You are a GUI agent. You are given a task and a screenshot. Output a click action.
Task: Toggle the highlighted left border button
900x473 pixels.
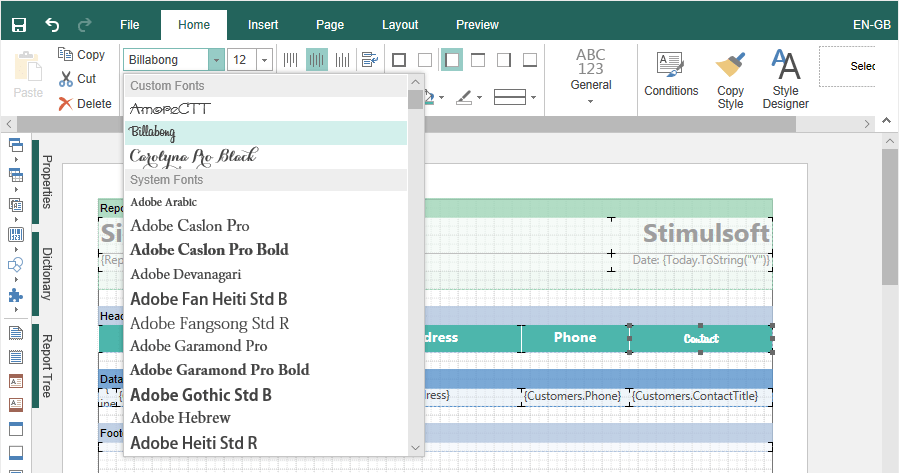(452, 60)
